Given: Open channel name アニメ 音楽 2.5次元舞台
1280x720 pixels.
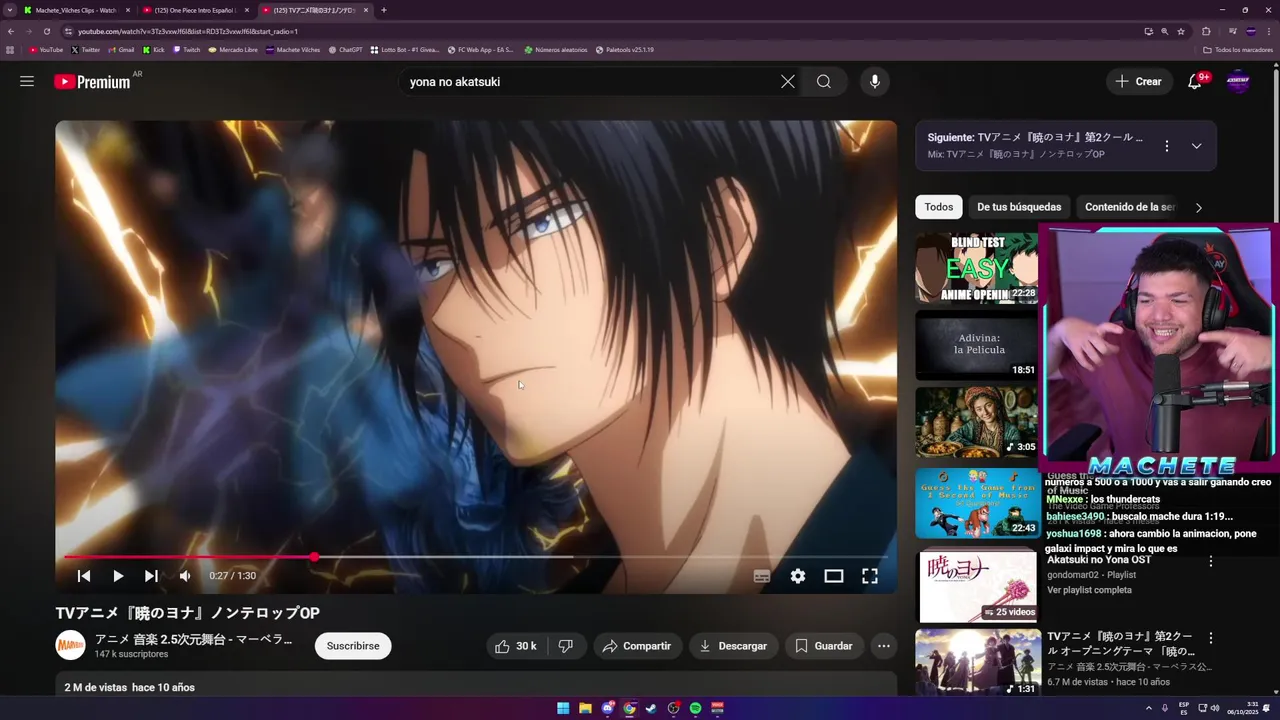Looking at the screenshot, I should click(193, 639).
